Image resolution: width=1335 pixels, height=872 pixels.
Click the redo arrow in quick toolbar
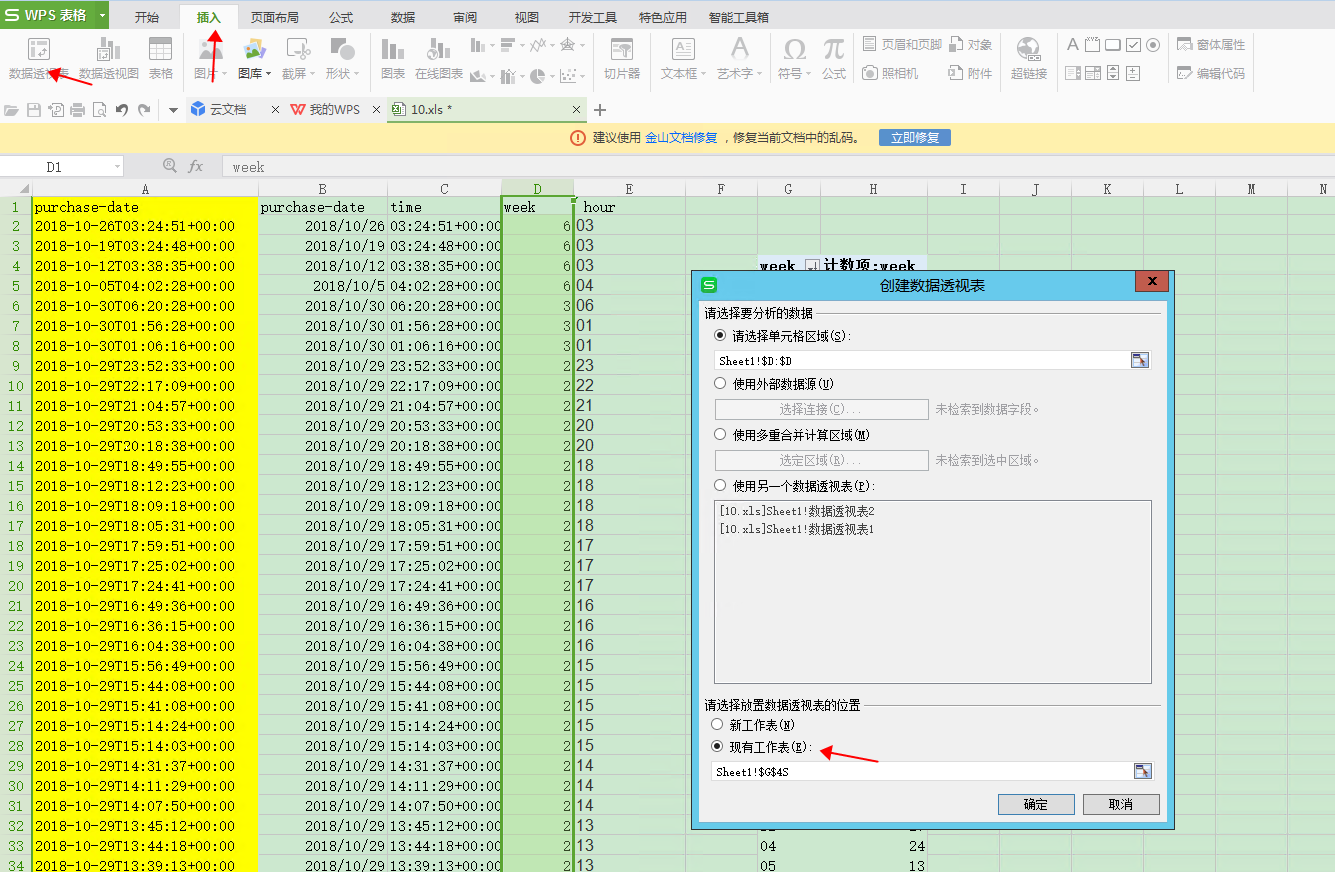(144, 109)
